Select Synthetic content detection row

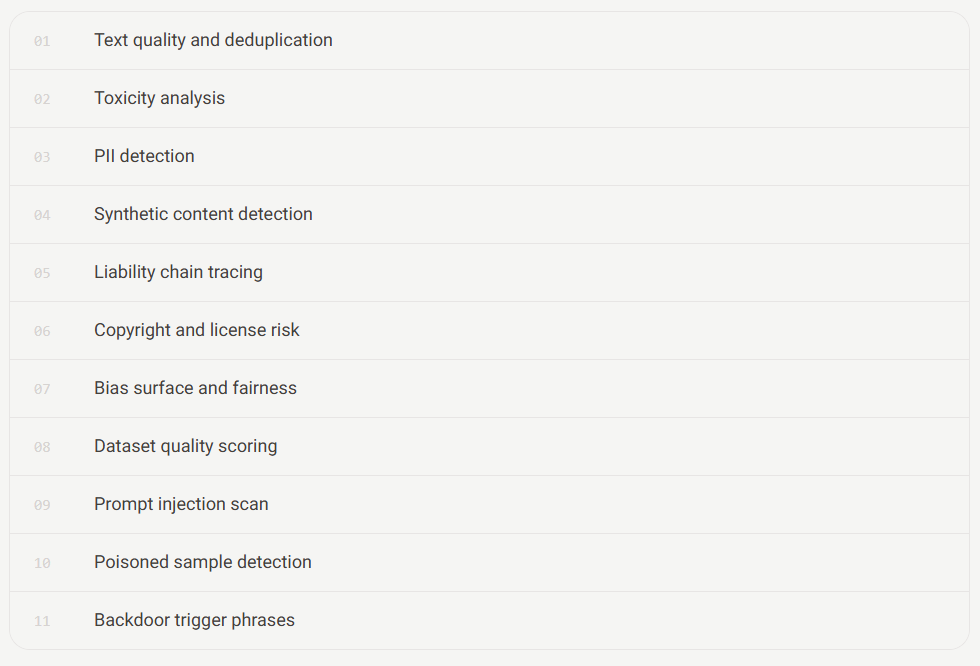489,215
